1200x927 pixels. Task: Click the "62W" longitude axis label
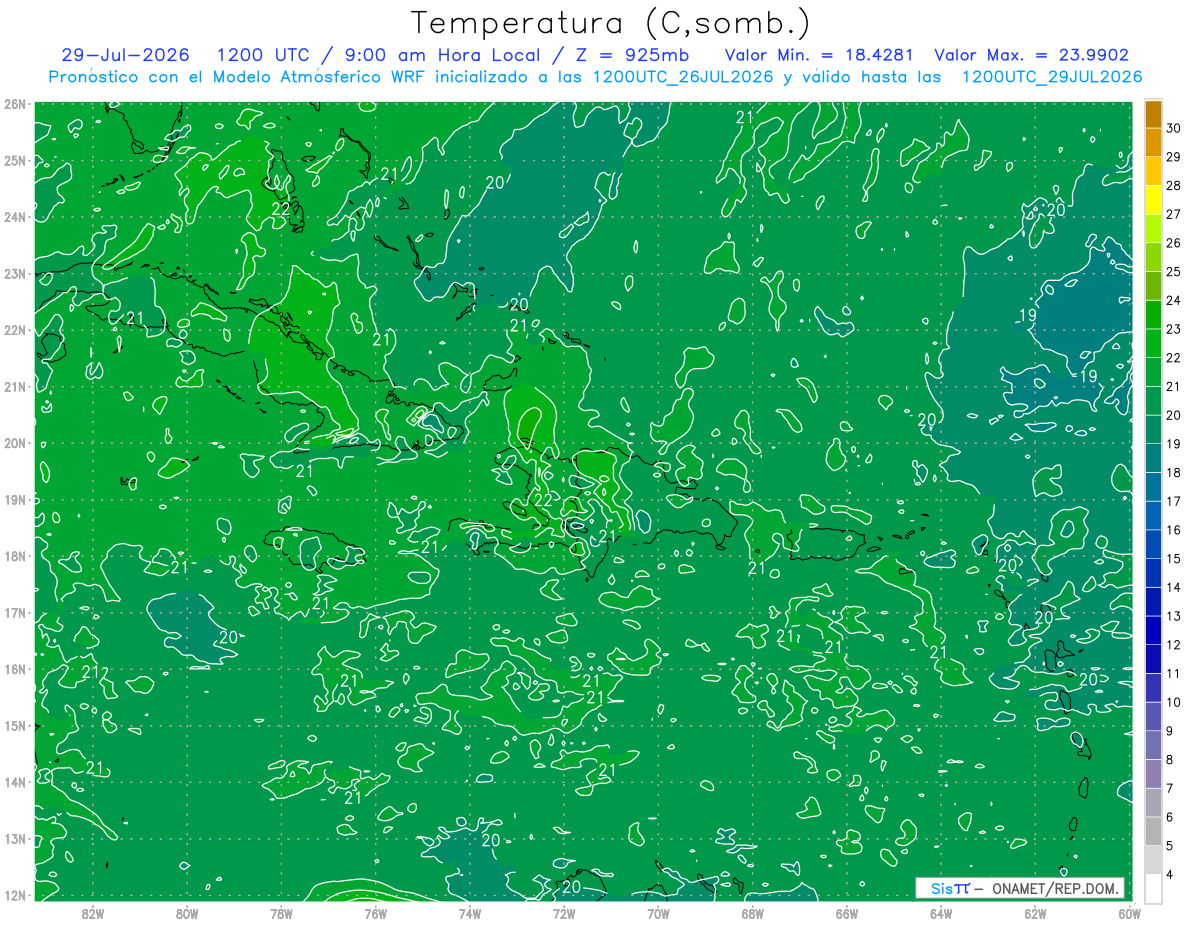coord(1035,913)
